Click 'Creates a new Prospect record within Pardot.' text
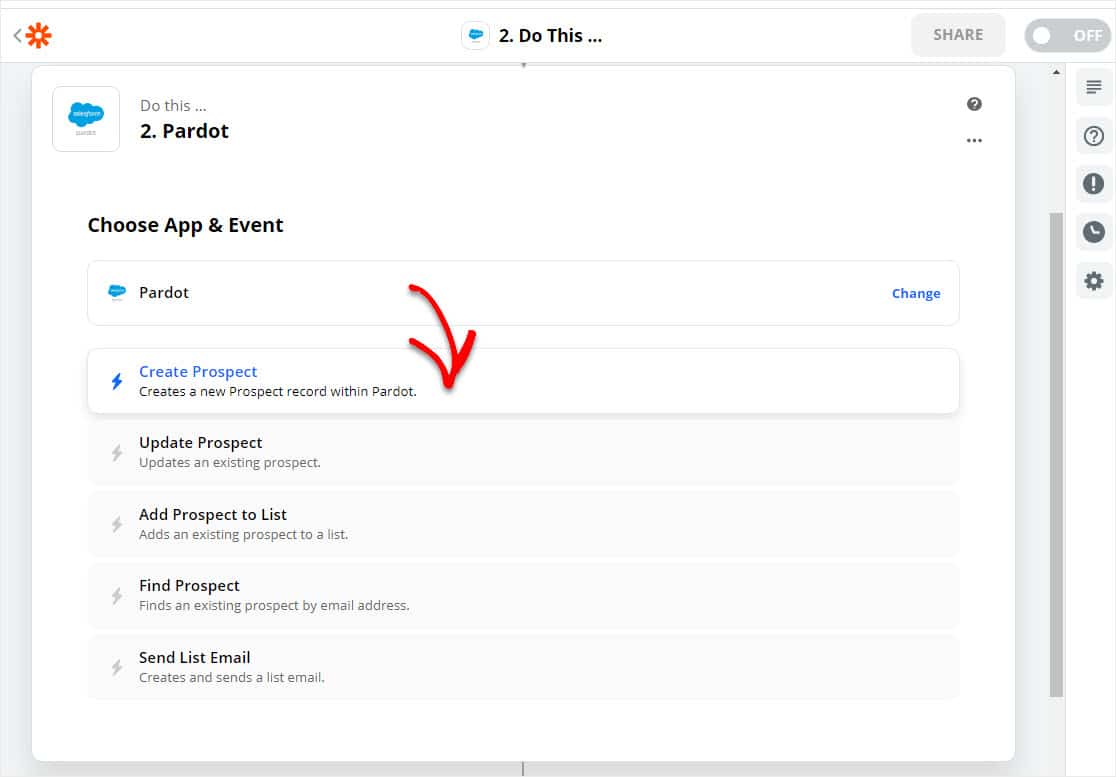 (278, 391)
